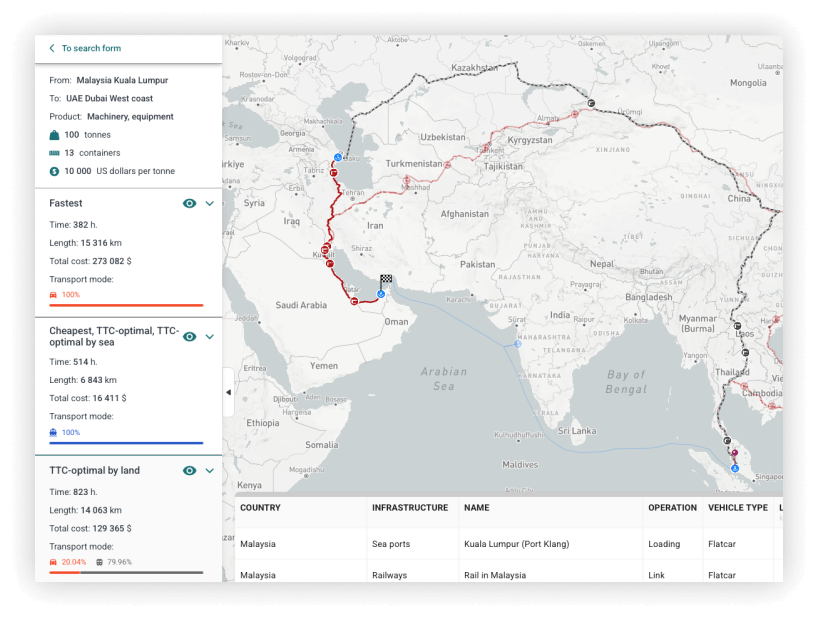
Task: Click the checkered destination flag marker on the map
Action: point(388,276)
